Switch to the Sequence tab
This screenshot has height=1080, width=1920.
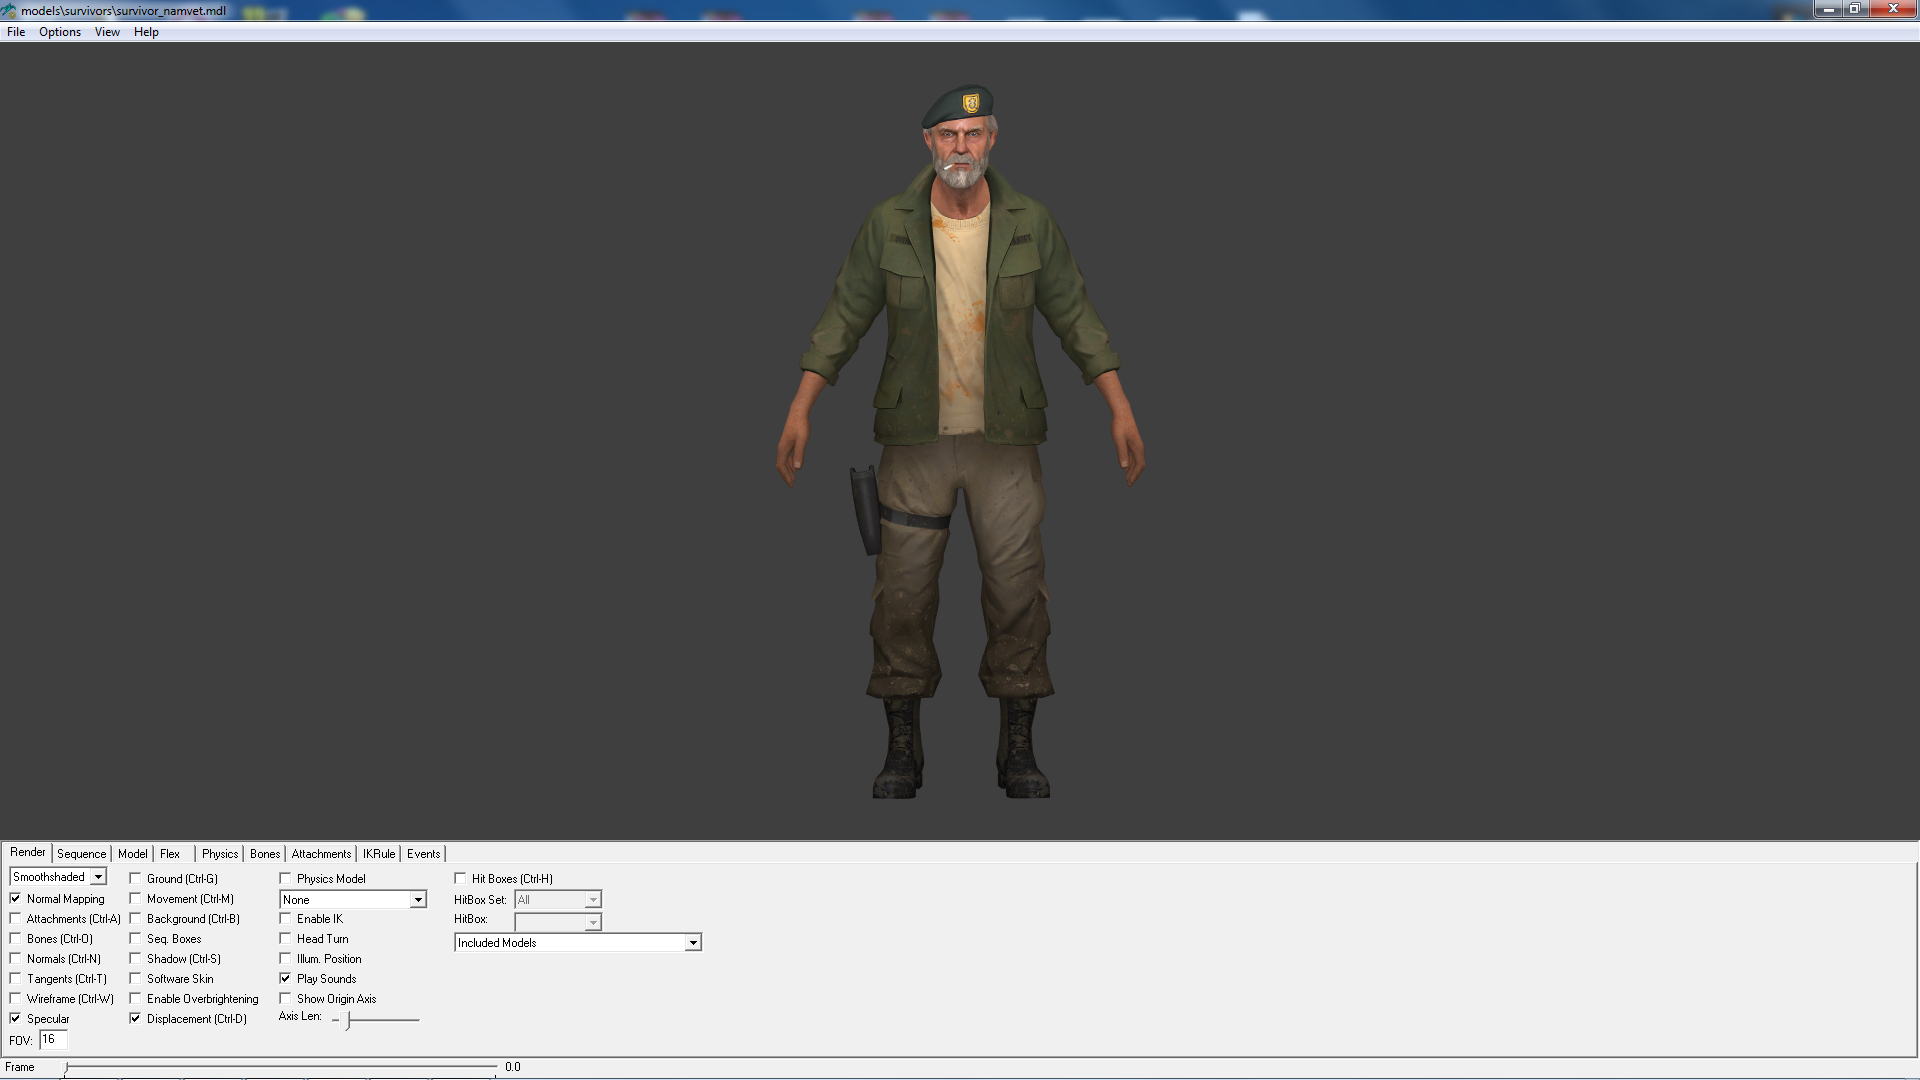(81, 854)
